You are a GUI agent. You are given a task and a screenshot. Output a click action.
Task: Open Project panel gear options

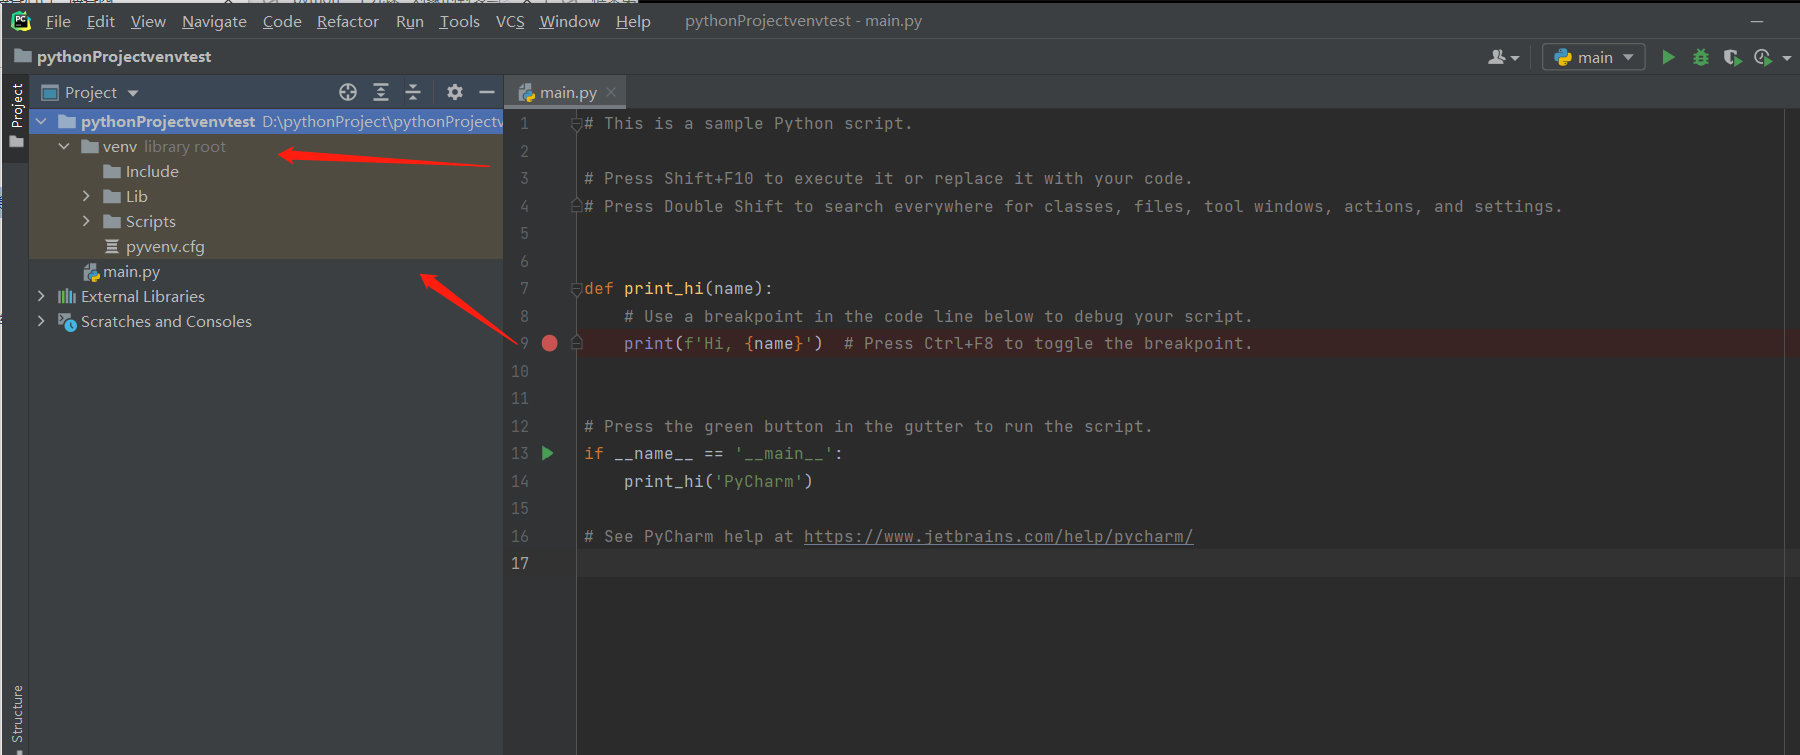[x=455, y=92]
